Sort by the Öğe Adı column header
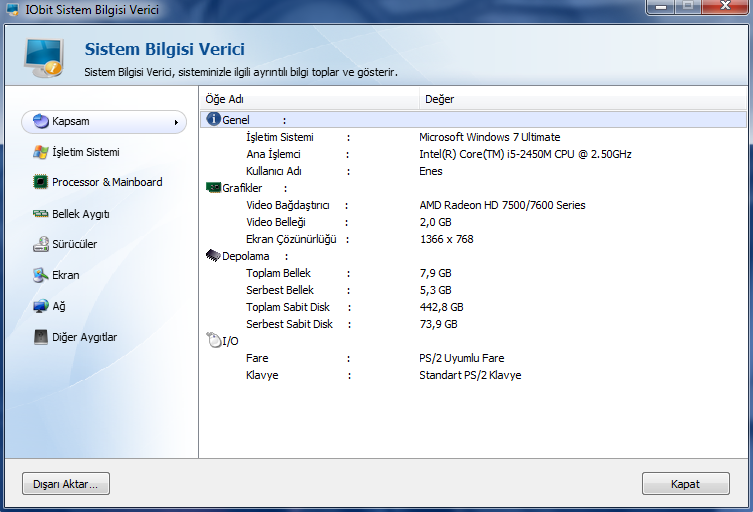753x512 pixels. click(309, 99)
